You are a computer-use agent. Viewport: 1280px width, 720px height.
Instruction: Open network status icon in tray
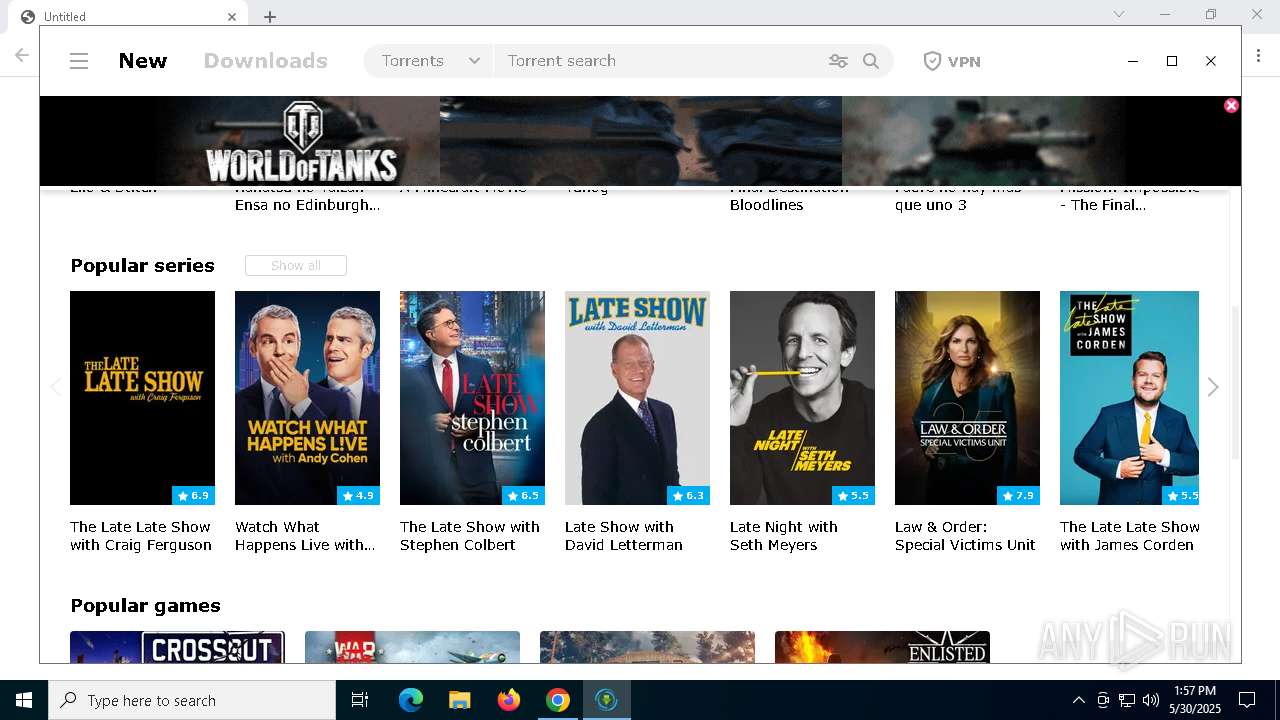click(1127, 700)
